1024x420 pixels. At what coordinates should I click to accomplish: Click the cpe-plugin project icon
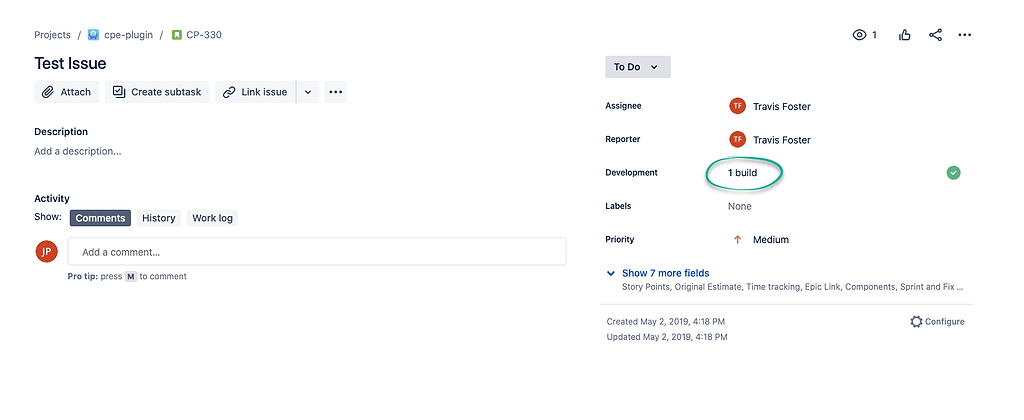(93, 35)
